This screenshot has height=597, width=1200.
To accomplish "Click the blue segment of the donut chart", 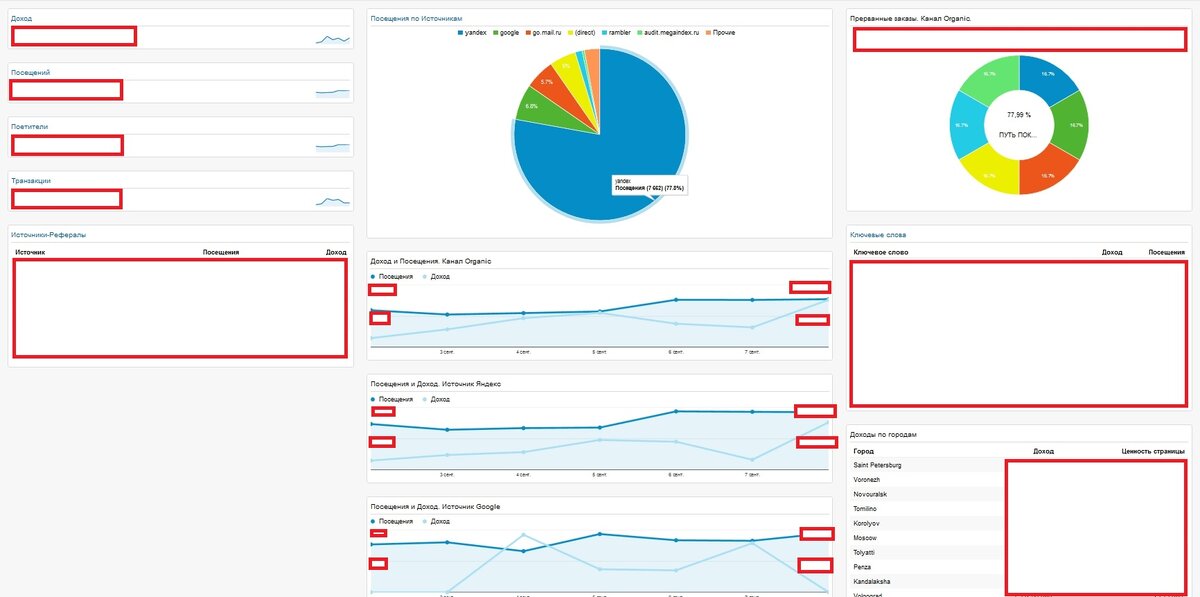I will point(1046,81).
